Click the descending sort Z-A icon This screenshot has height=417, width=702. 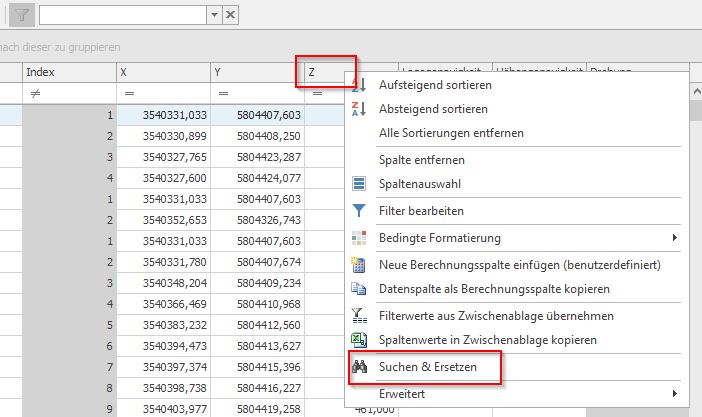click(x=360, y=109)
